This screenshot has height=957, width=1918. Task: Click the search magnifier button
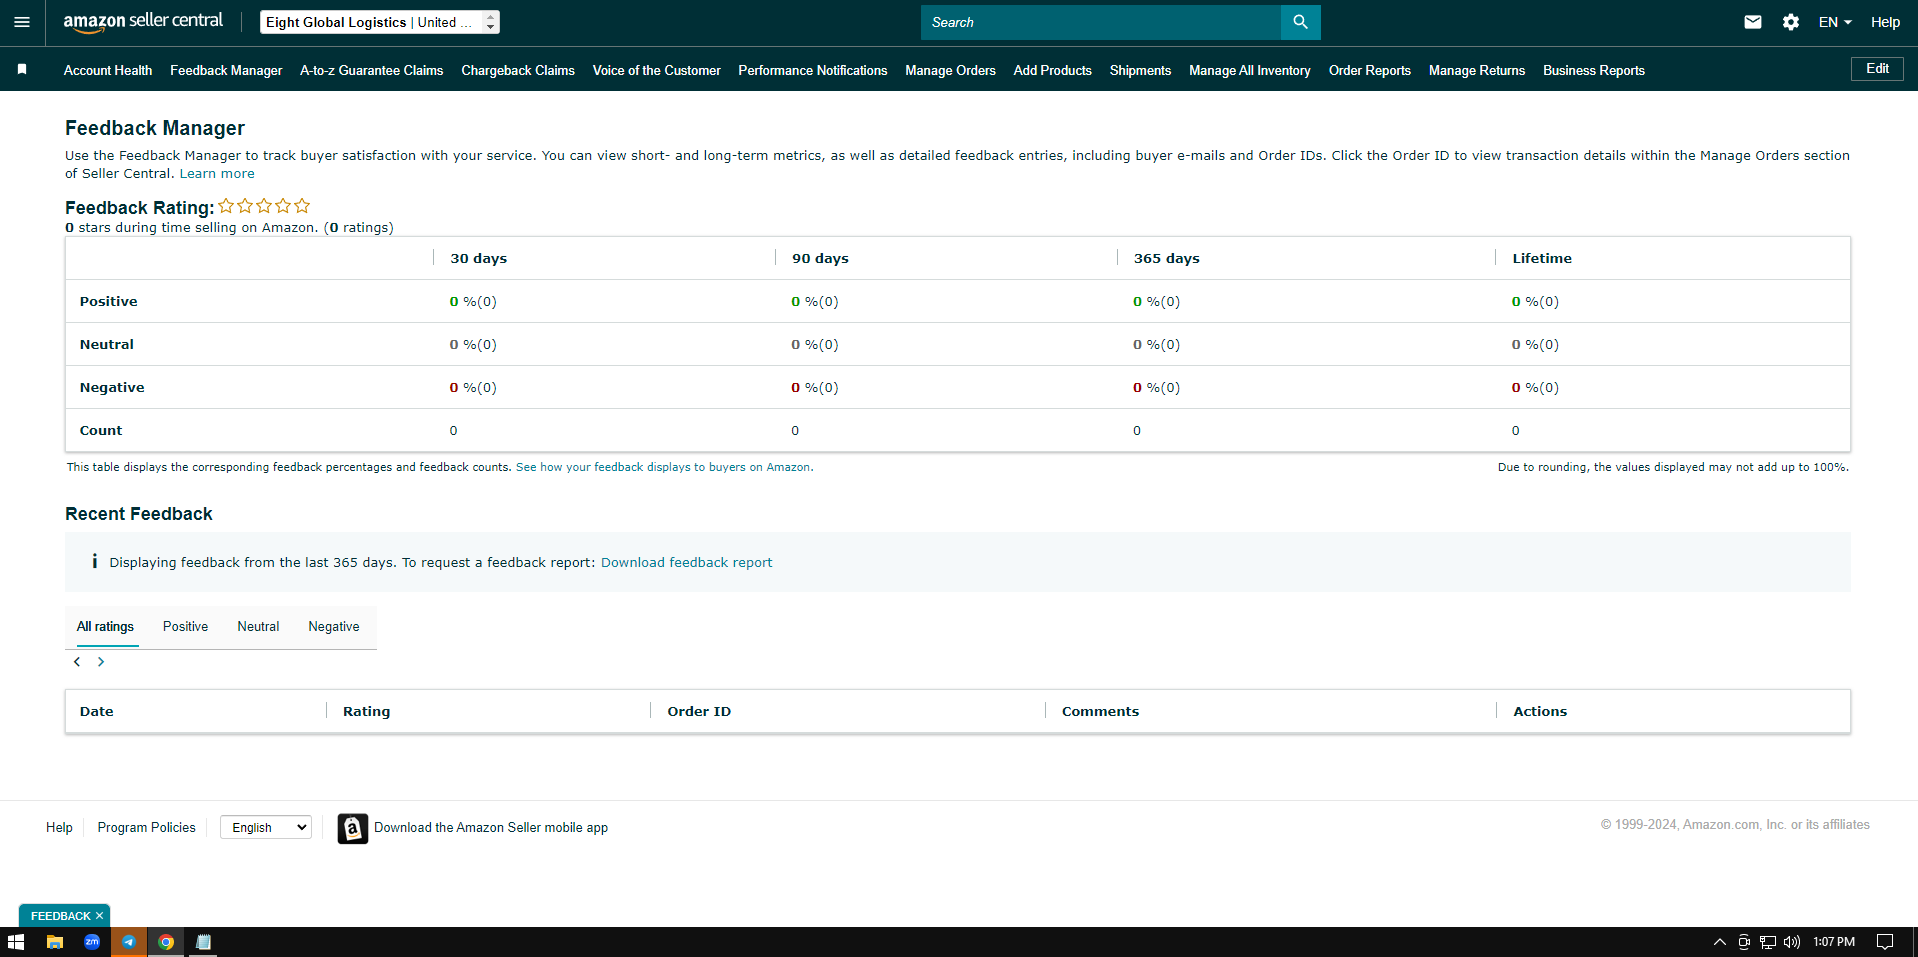tap(1300, 22)
